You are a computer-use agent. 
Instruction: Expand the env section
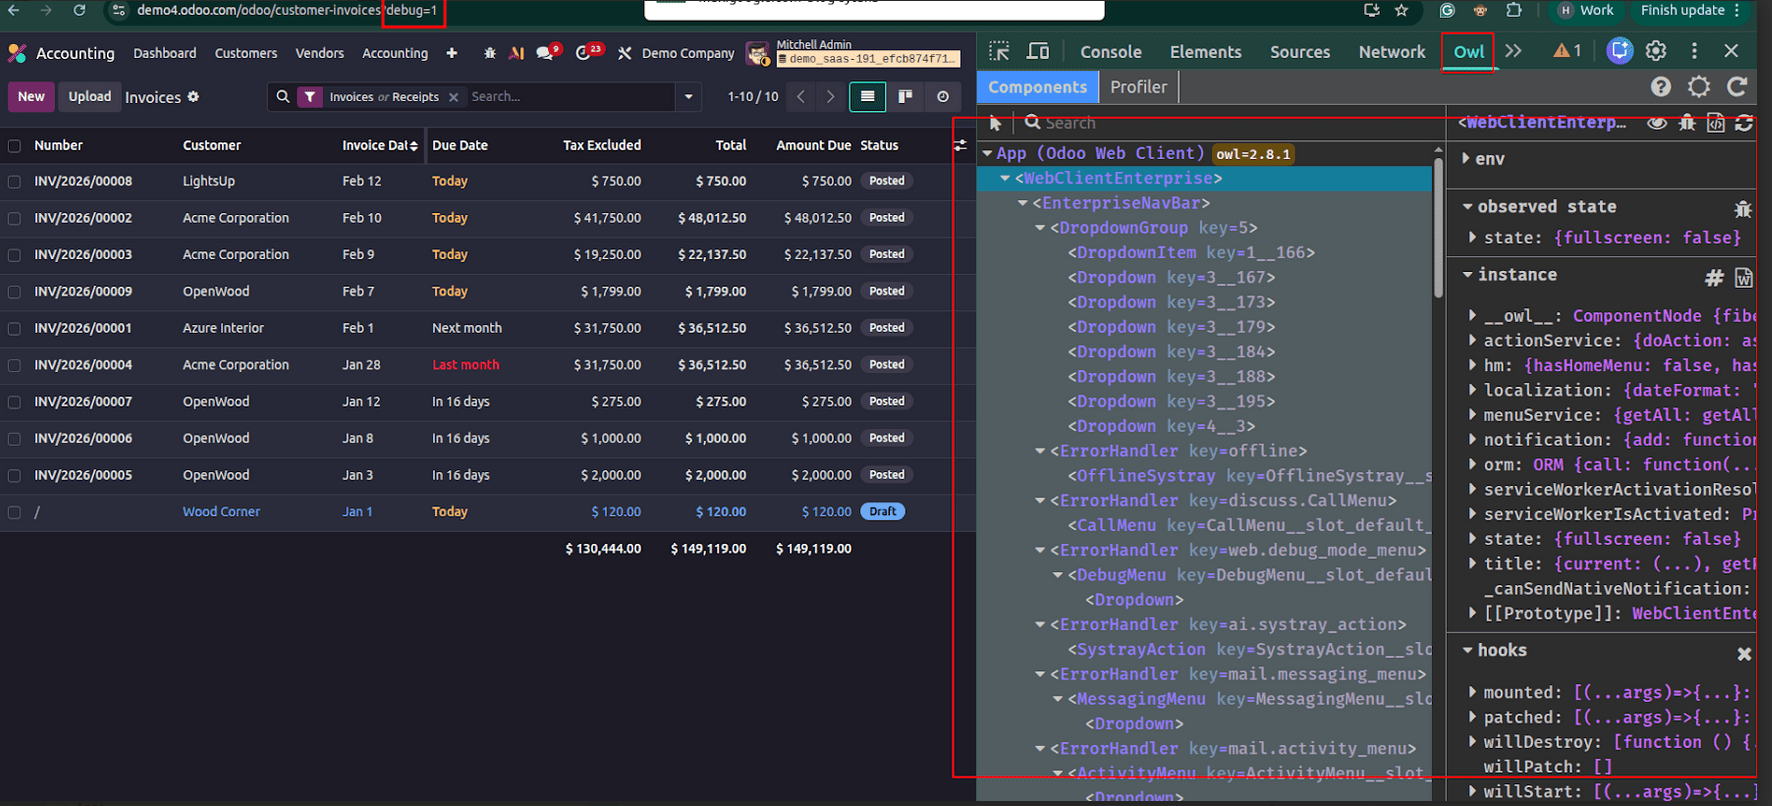pyautogui.click(x=1466, y=158)
